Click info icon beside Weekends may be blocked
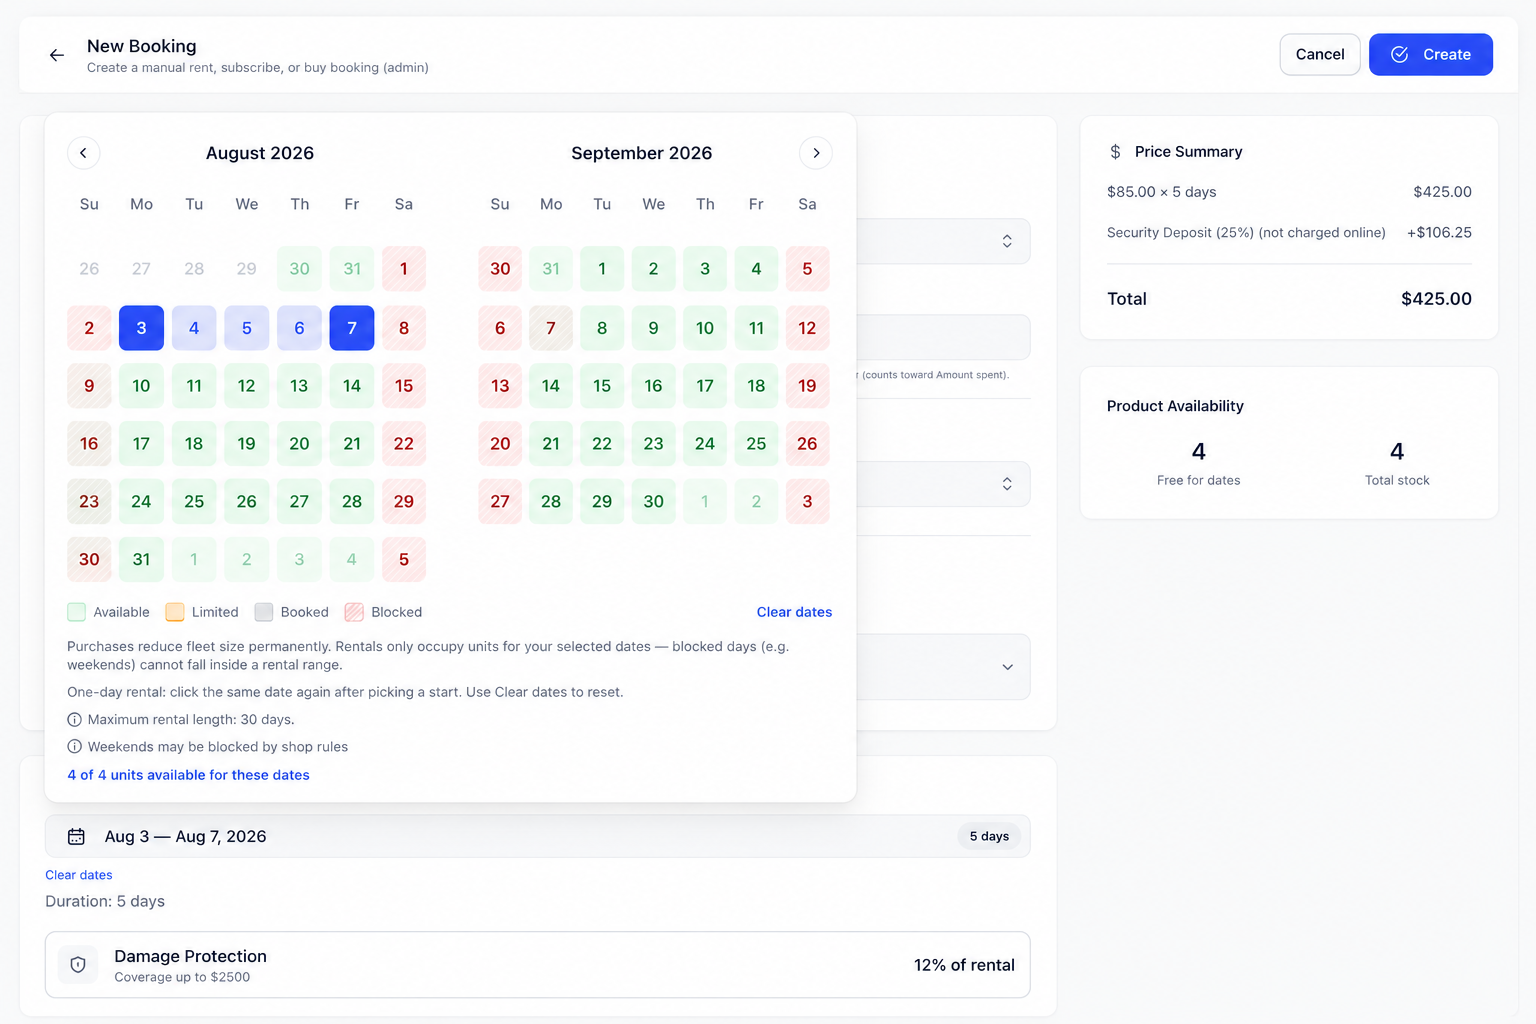The image size is (1536, 1024). [x=74, y=747]
